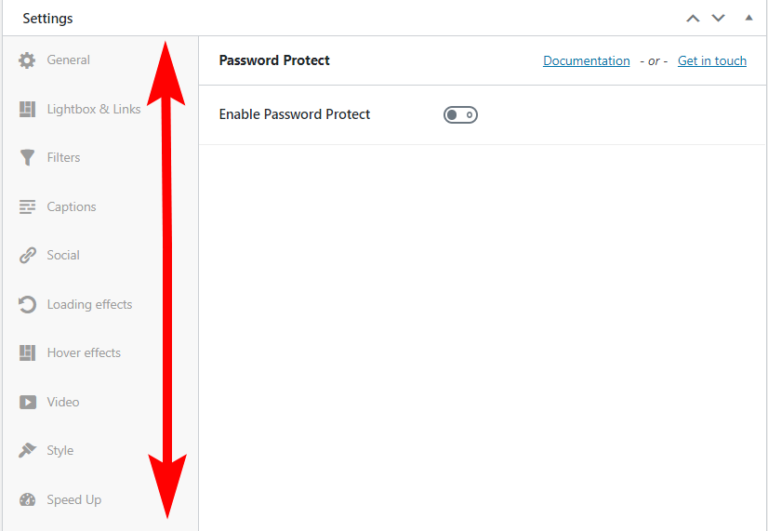The height and width of the screenshot is (531, 768).
Task: Collapse the Settings panel with triangle
Action: pos(748,18)
